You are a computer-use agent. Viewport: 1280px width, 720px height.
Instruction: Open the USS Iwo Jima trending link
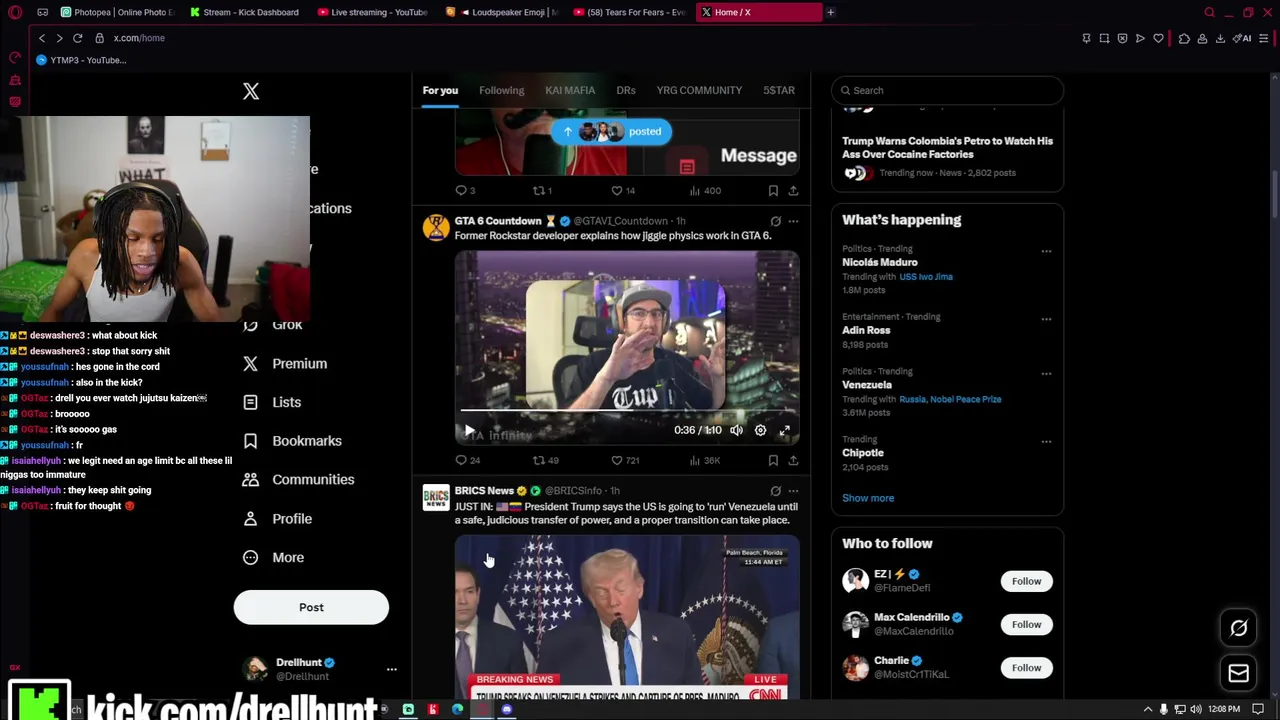[926, 276]
